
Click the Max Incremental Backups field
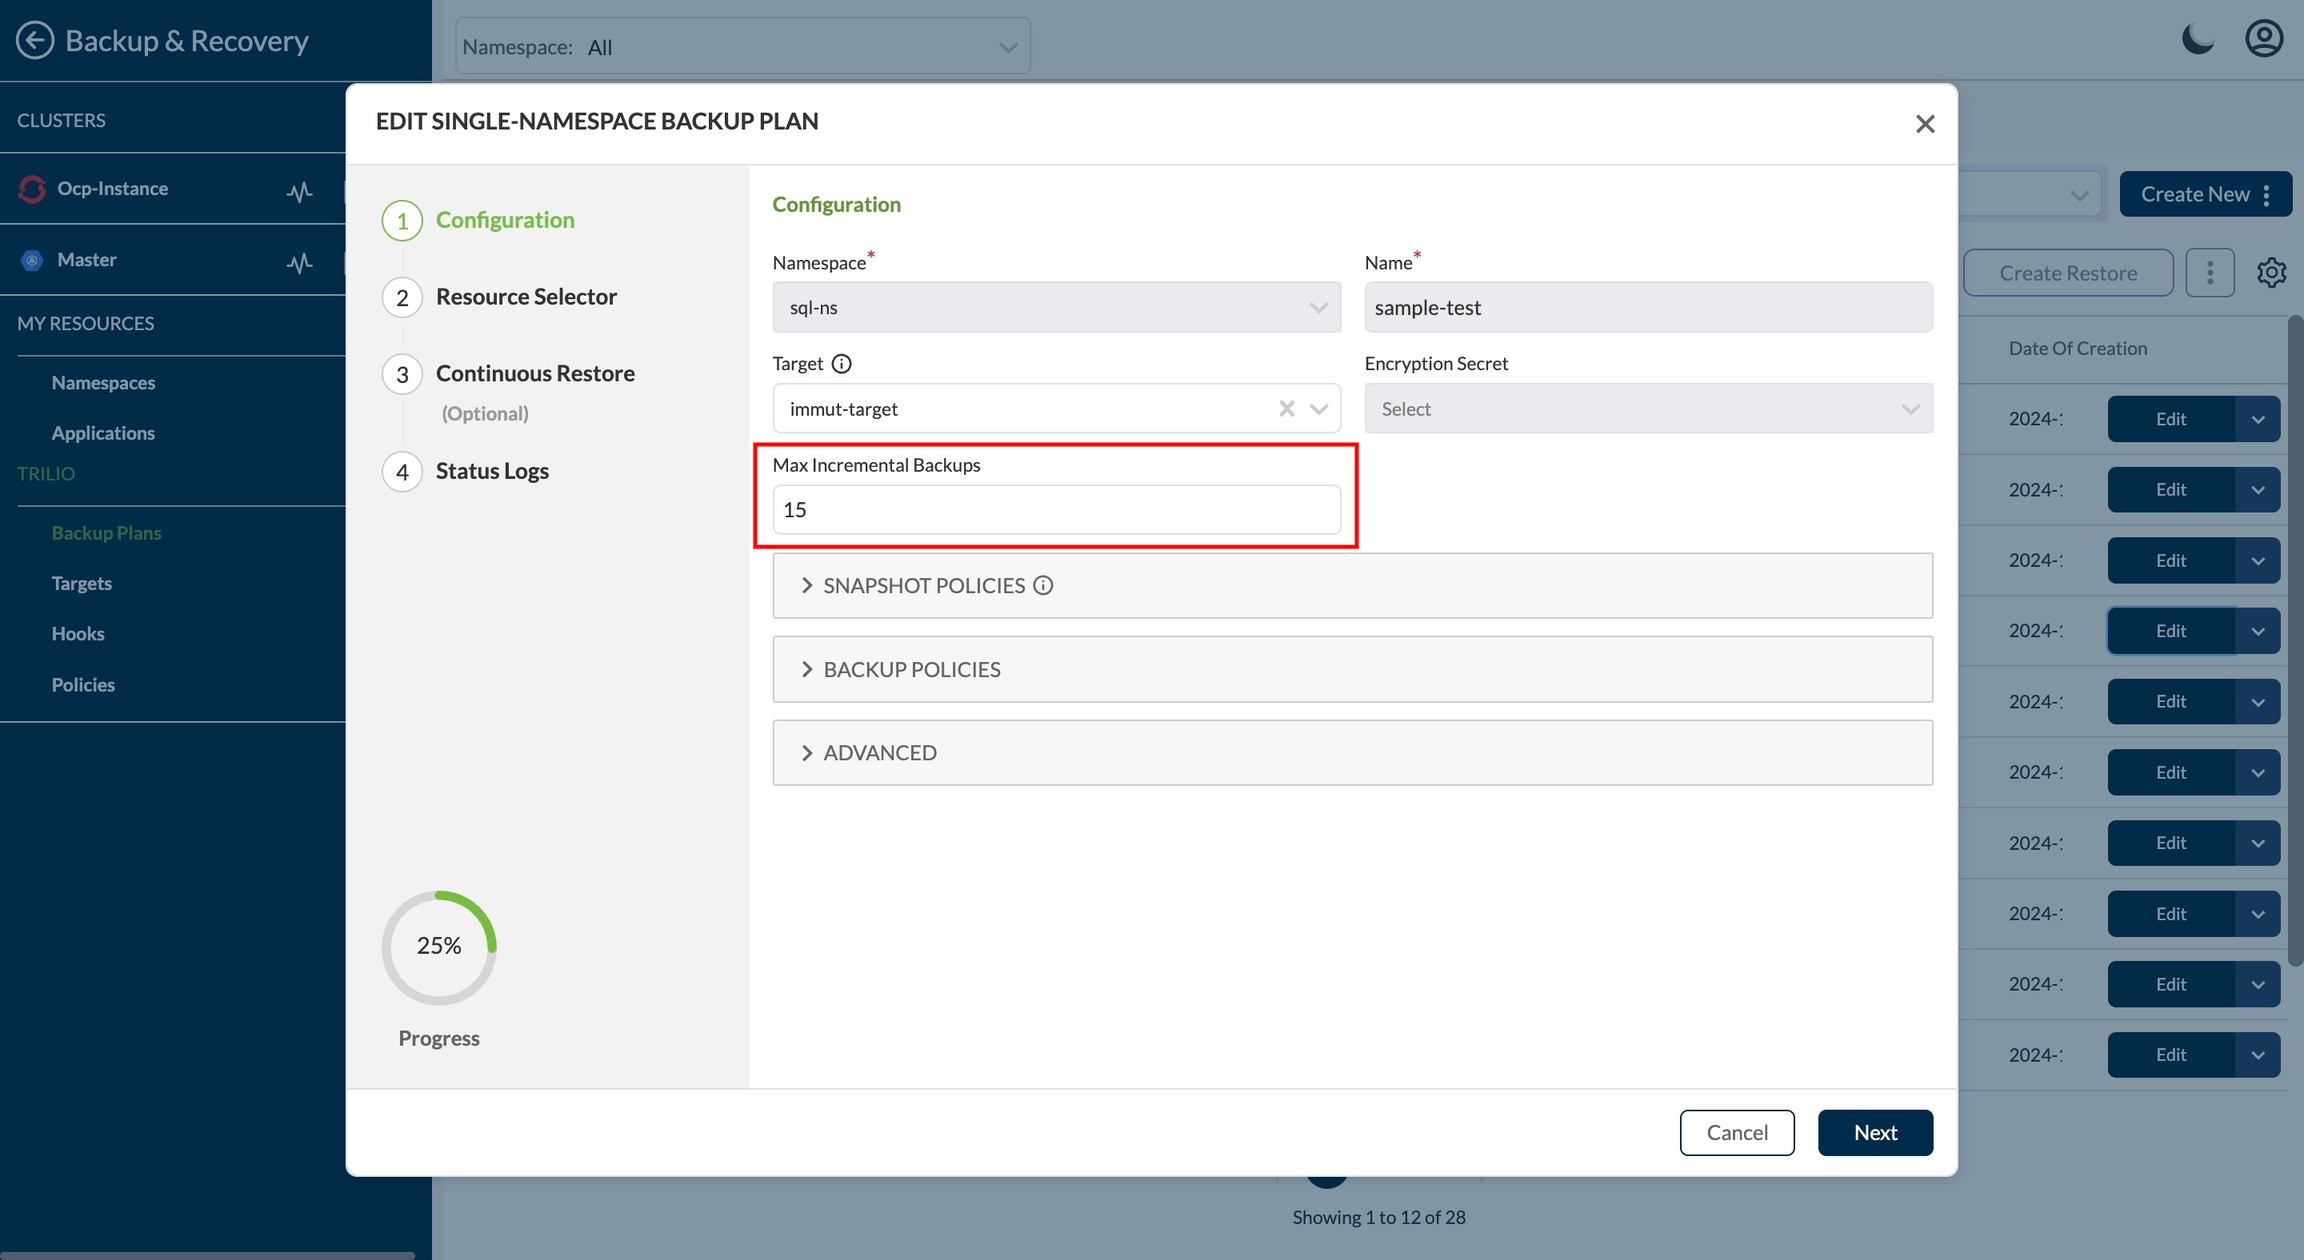tap(1055, 510)
